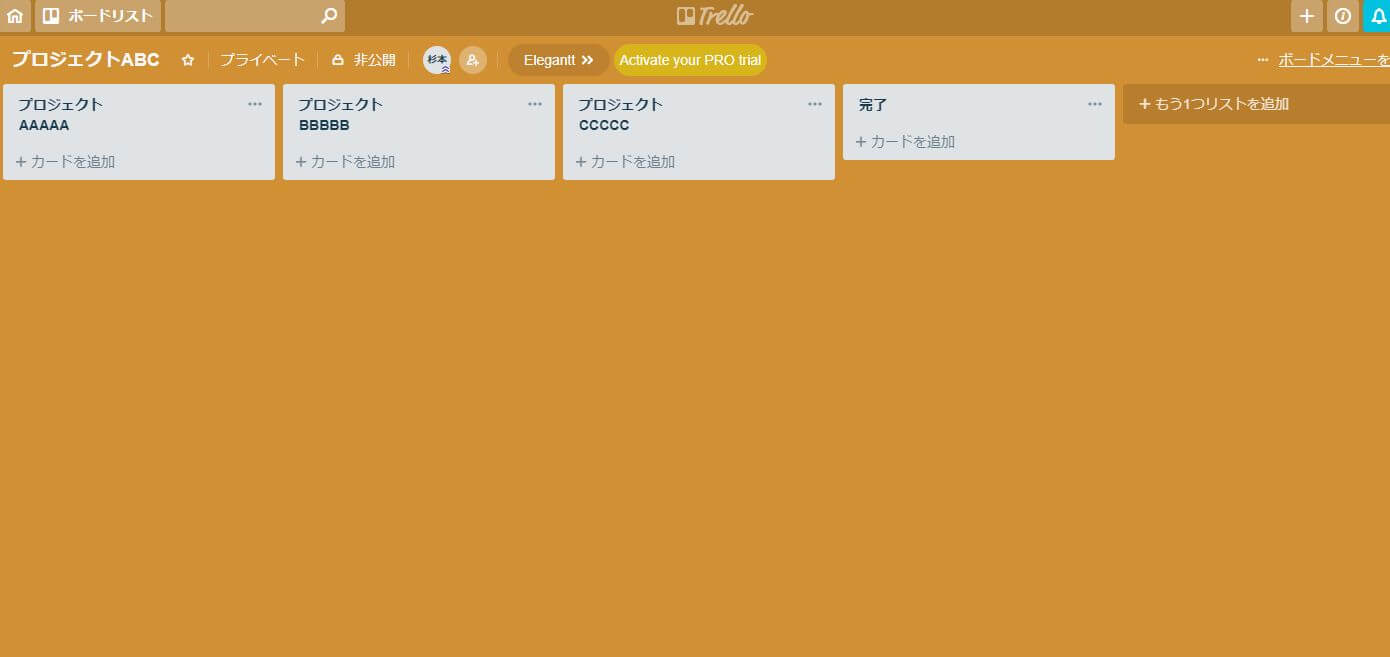Star the プロジェクトABC board

[188, 60]
